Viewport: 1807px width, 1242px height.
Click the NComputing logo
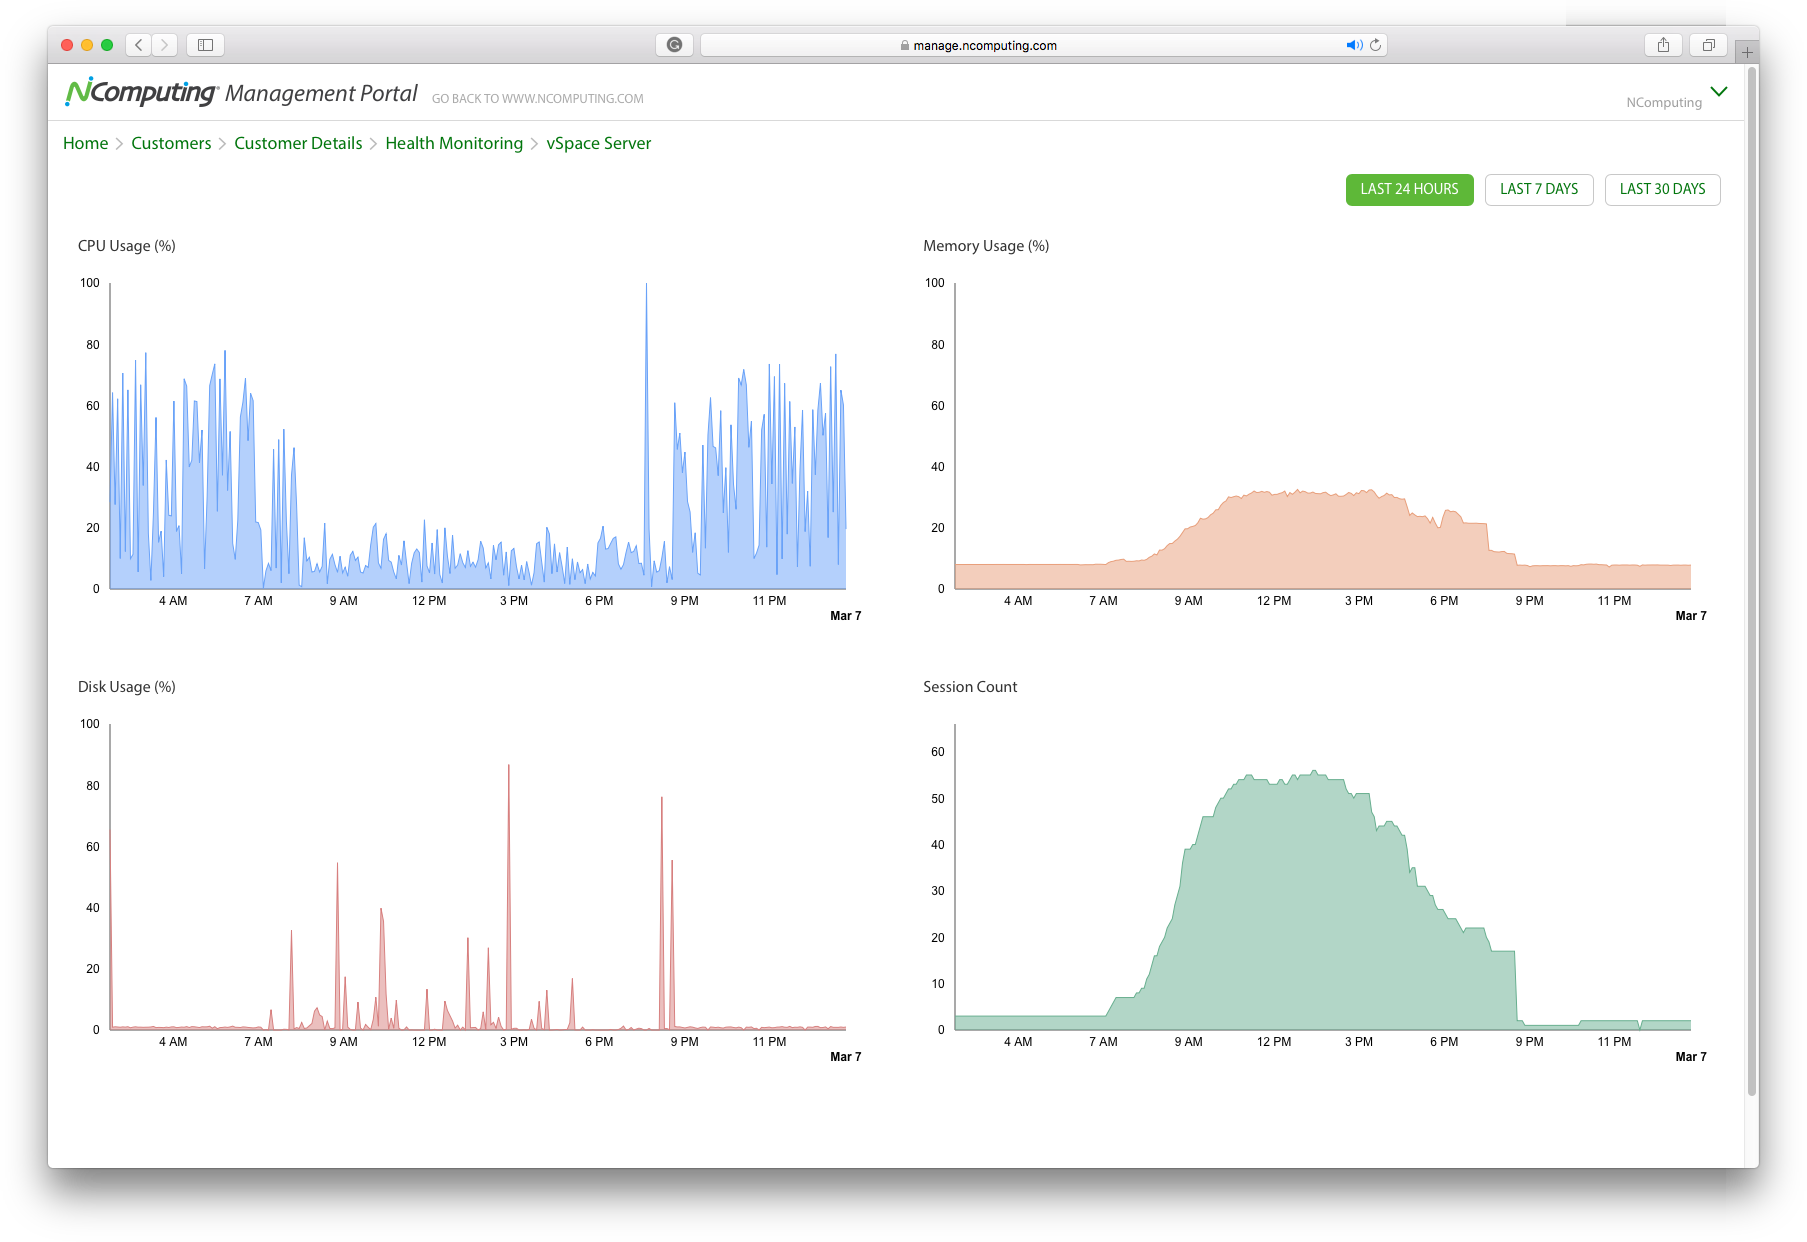click(x=141, y=92)
